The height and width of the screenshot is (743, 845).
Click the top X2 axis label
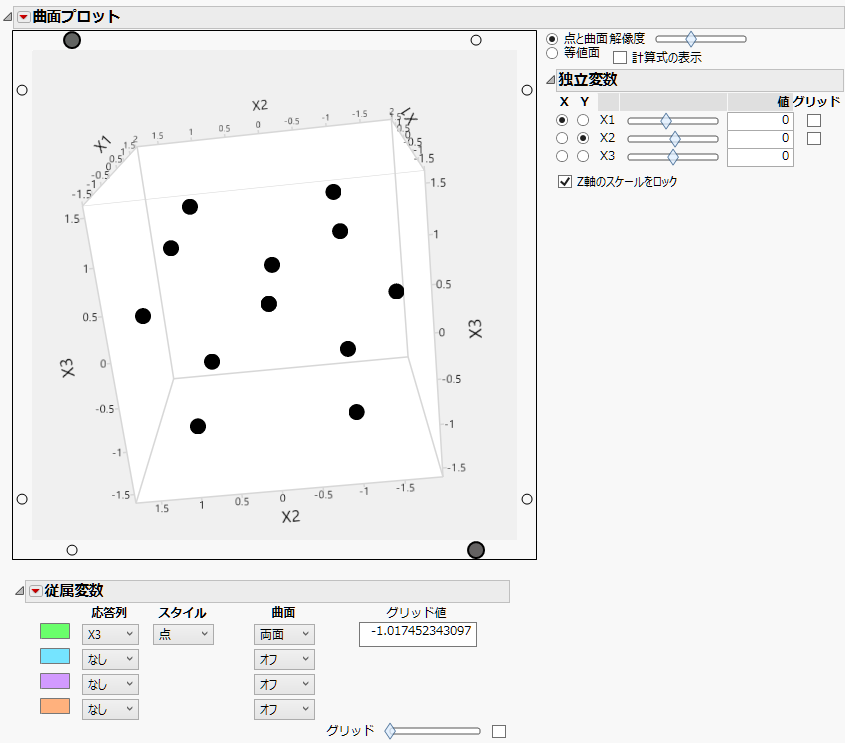(x=260, y=105)
